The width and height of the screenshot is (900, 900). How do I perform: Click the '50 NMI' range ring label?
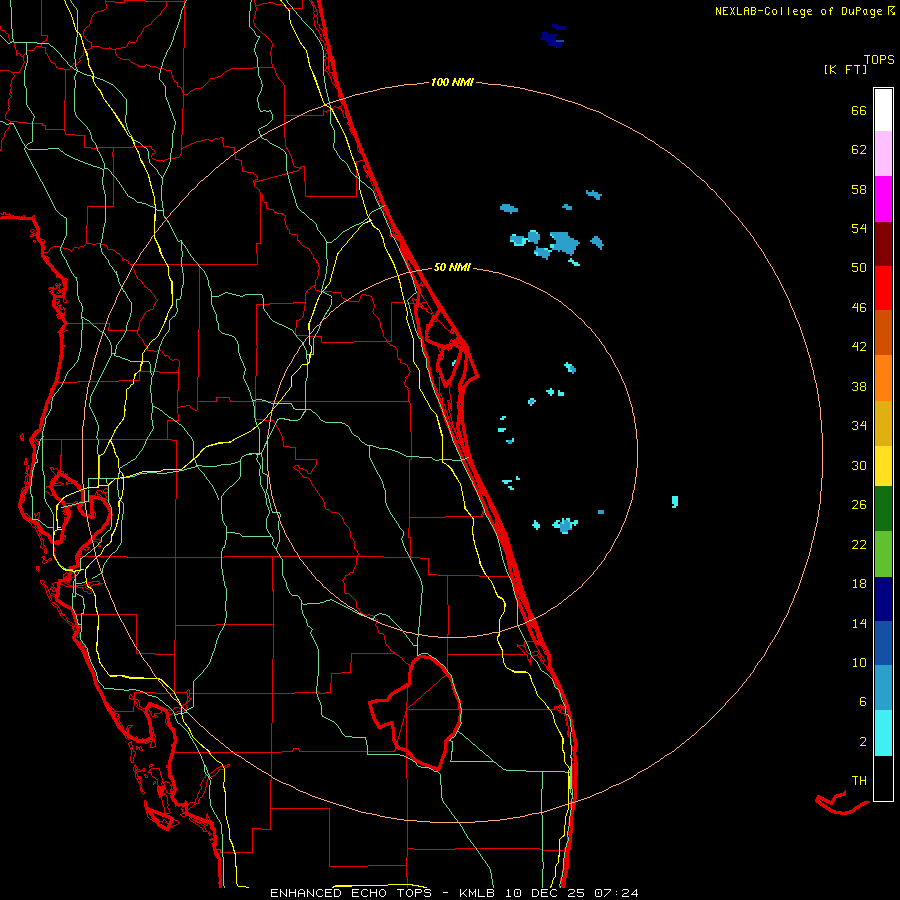[452, 267]
